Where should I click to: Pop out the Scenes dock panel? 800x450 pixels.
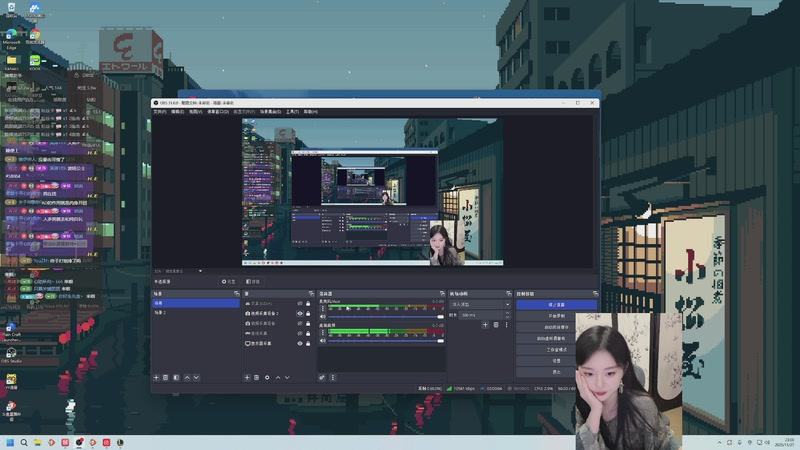[x=237, y=294]
